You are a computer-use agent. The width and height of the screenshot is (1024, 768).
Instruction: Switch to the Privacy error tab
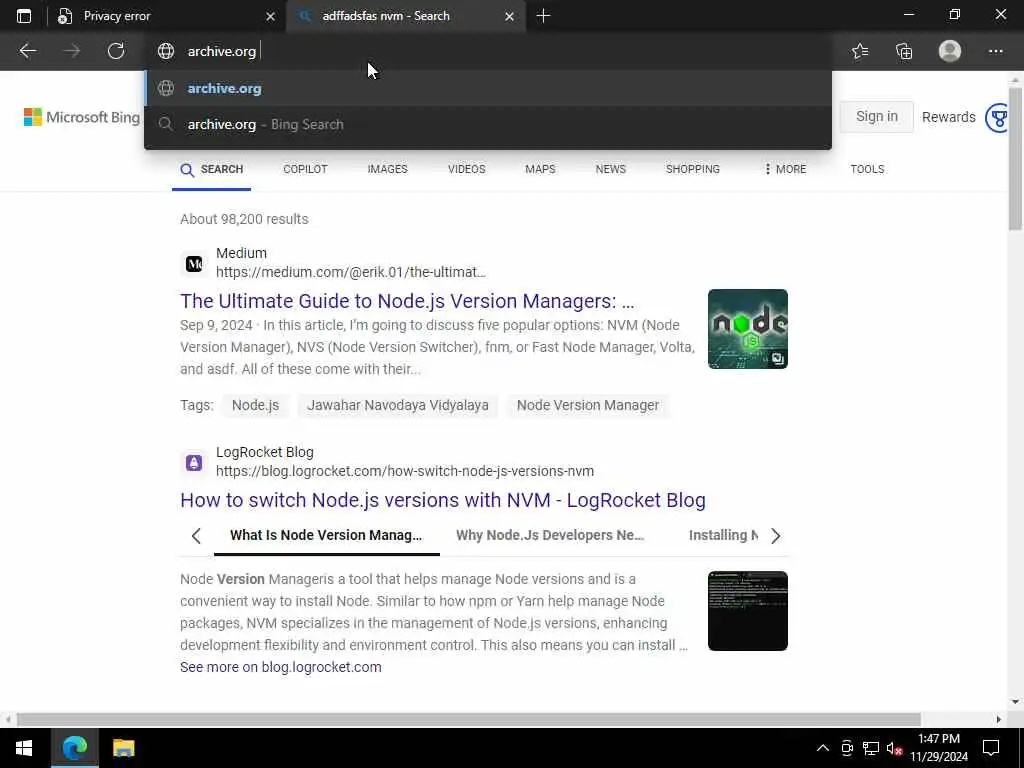pyautogui.click(x=167, y=16)
